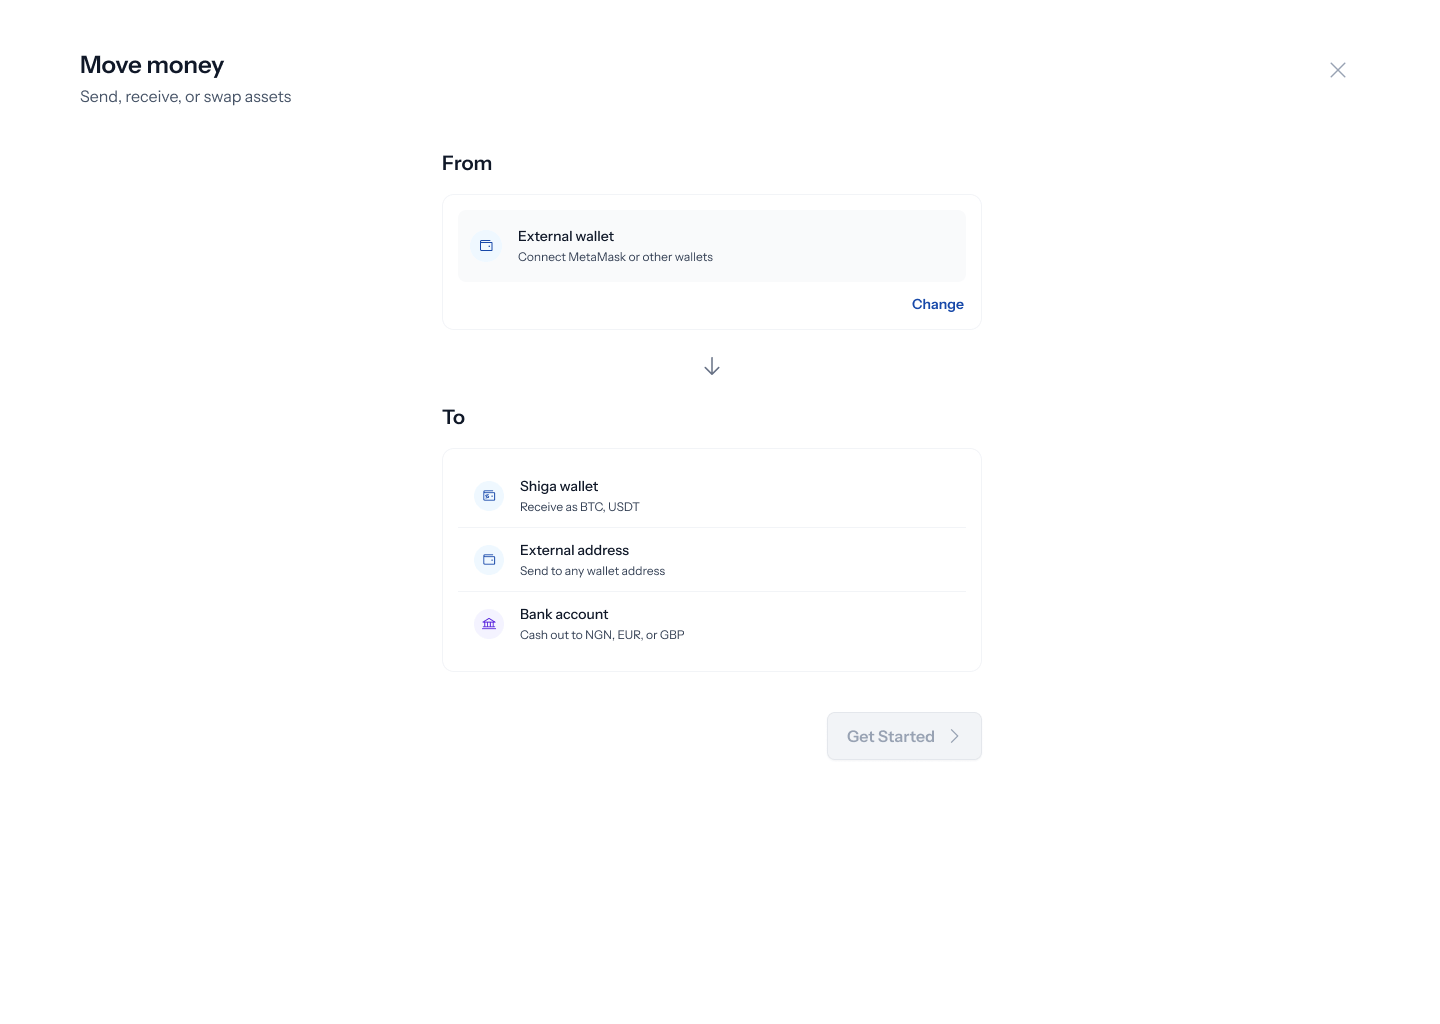Viewport: 1440px width, 1024px height.
Task: Click the Bank account icon
Action: [489, 624]
